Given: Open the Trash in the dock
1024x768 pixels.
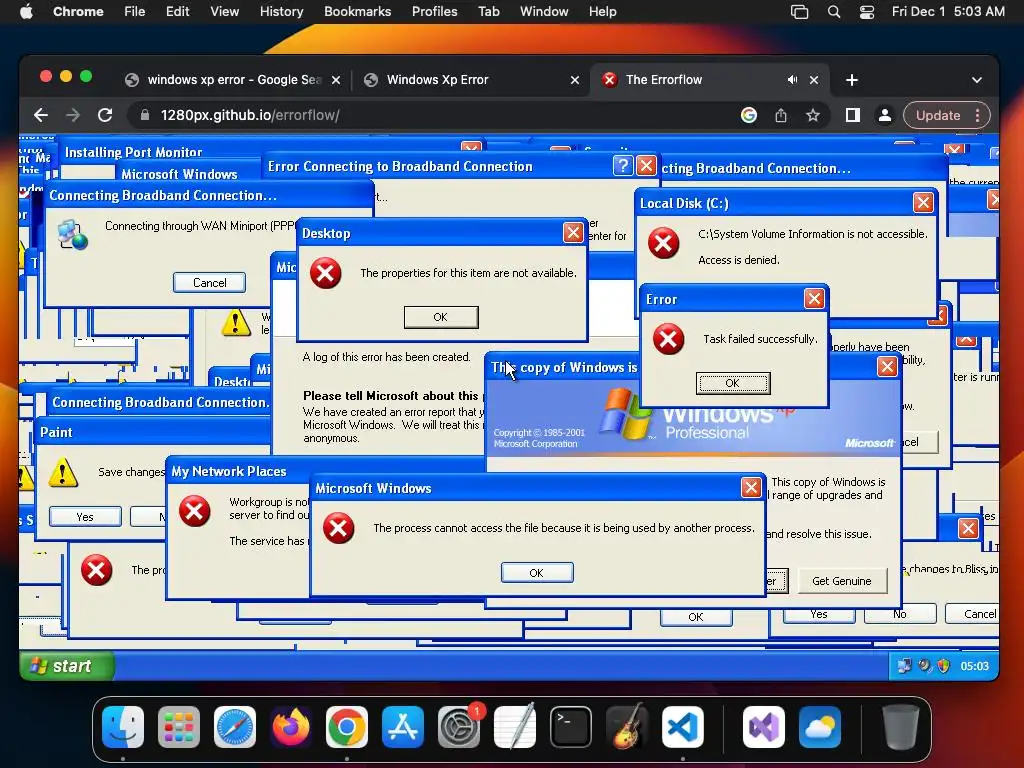Looking at the screenshot, I should (901, 727).
